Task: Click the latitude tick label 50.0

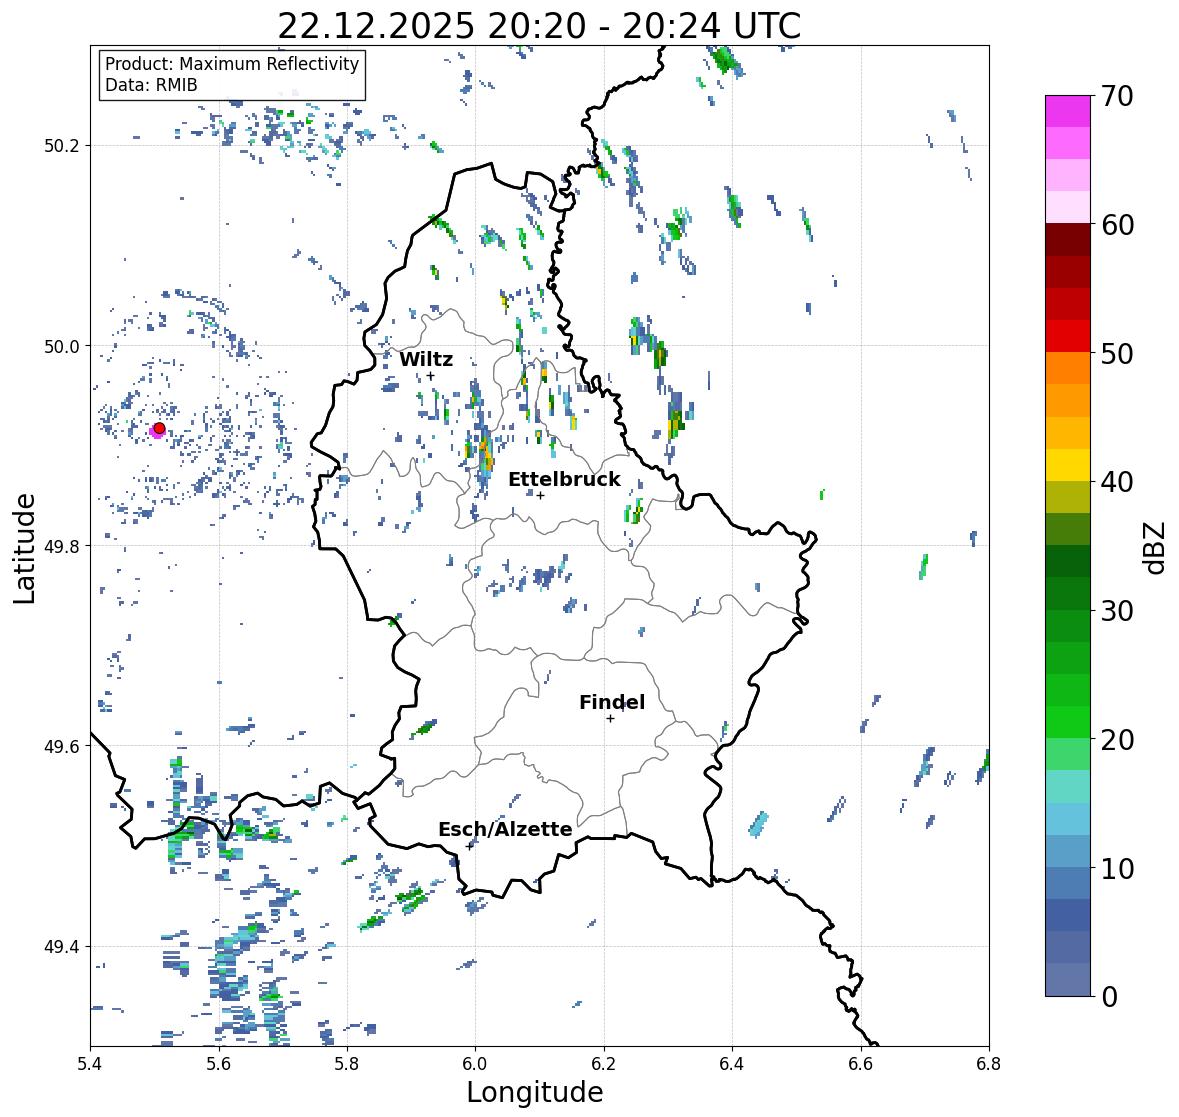Action: 62,347
